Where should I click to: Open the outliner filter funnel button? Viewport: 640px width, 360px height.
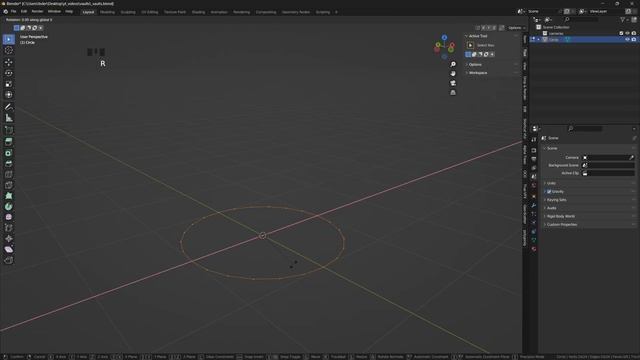(623, 20)
